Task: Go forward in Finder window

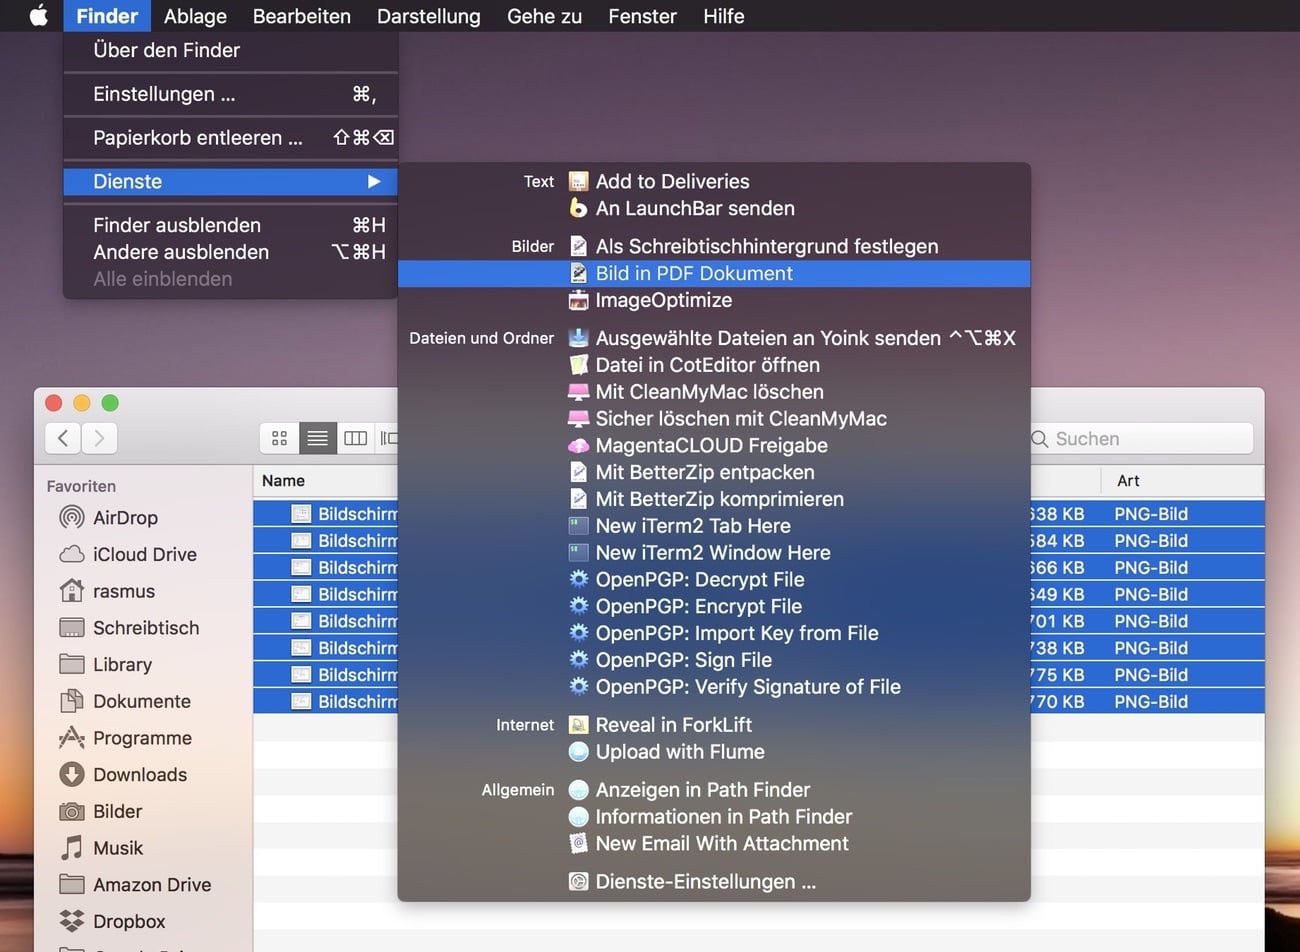Action: (99, 438)
